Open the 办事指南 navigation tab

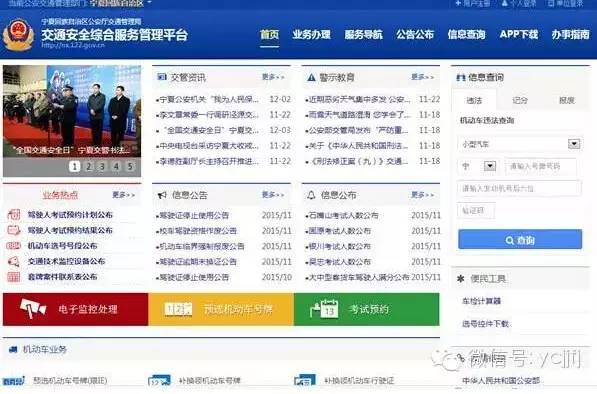(570, 35)
